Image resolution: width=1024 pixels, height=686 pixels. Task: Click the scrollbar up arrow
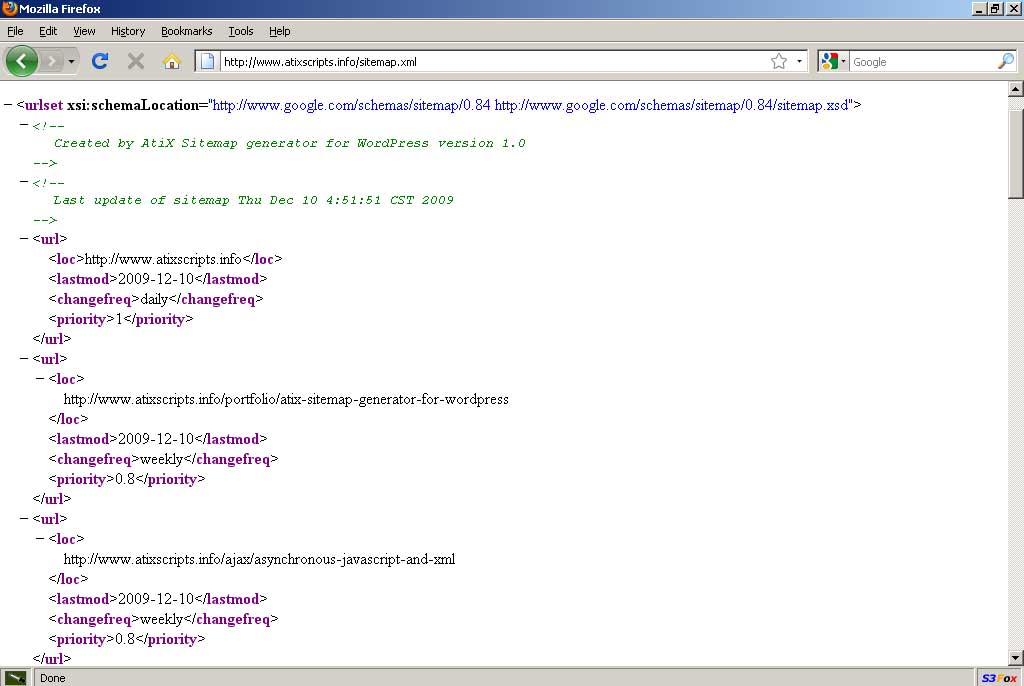tap(1016, 89)
